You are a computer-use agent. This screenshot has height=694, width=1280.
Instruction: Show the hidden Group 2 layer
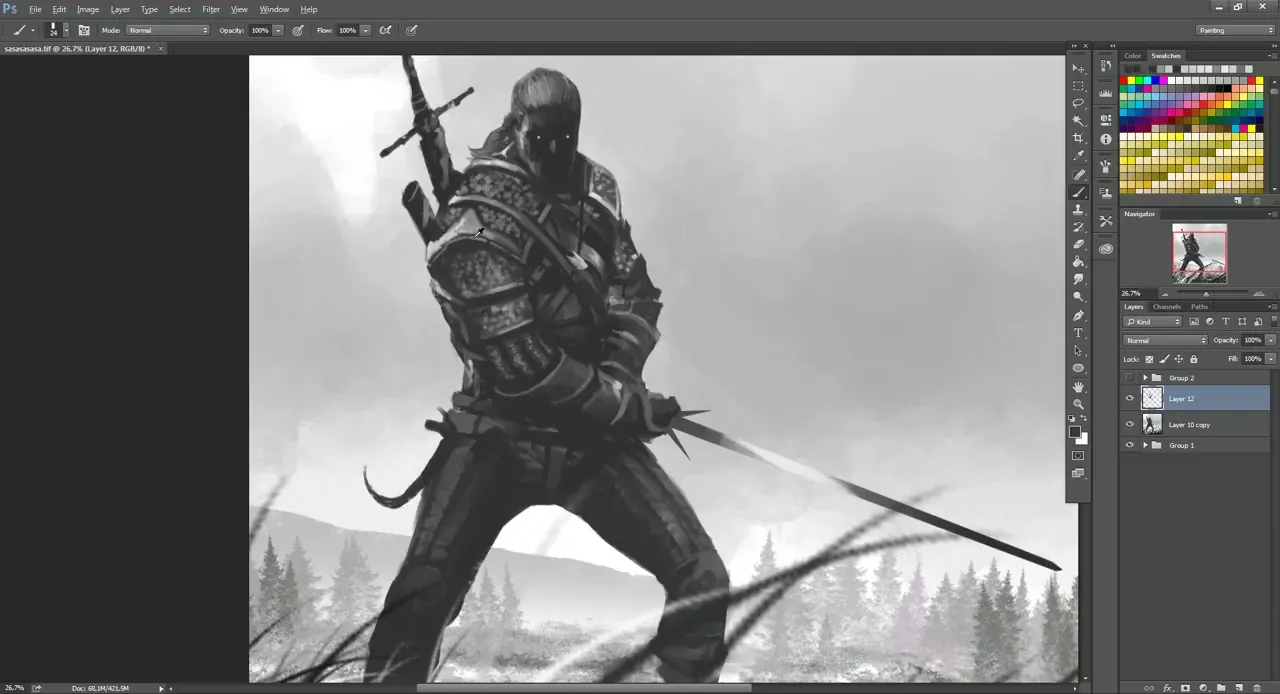(x=1130, y=378)
